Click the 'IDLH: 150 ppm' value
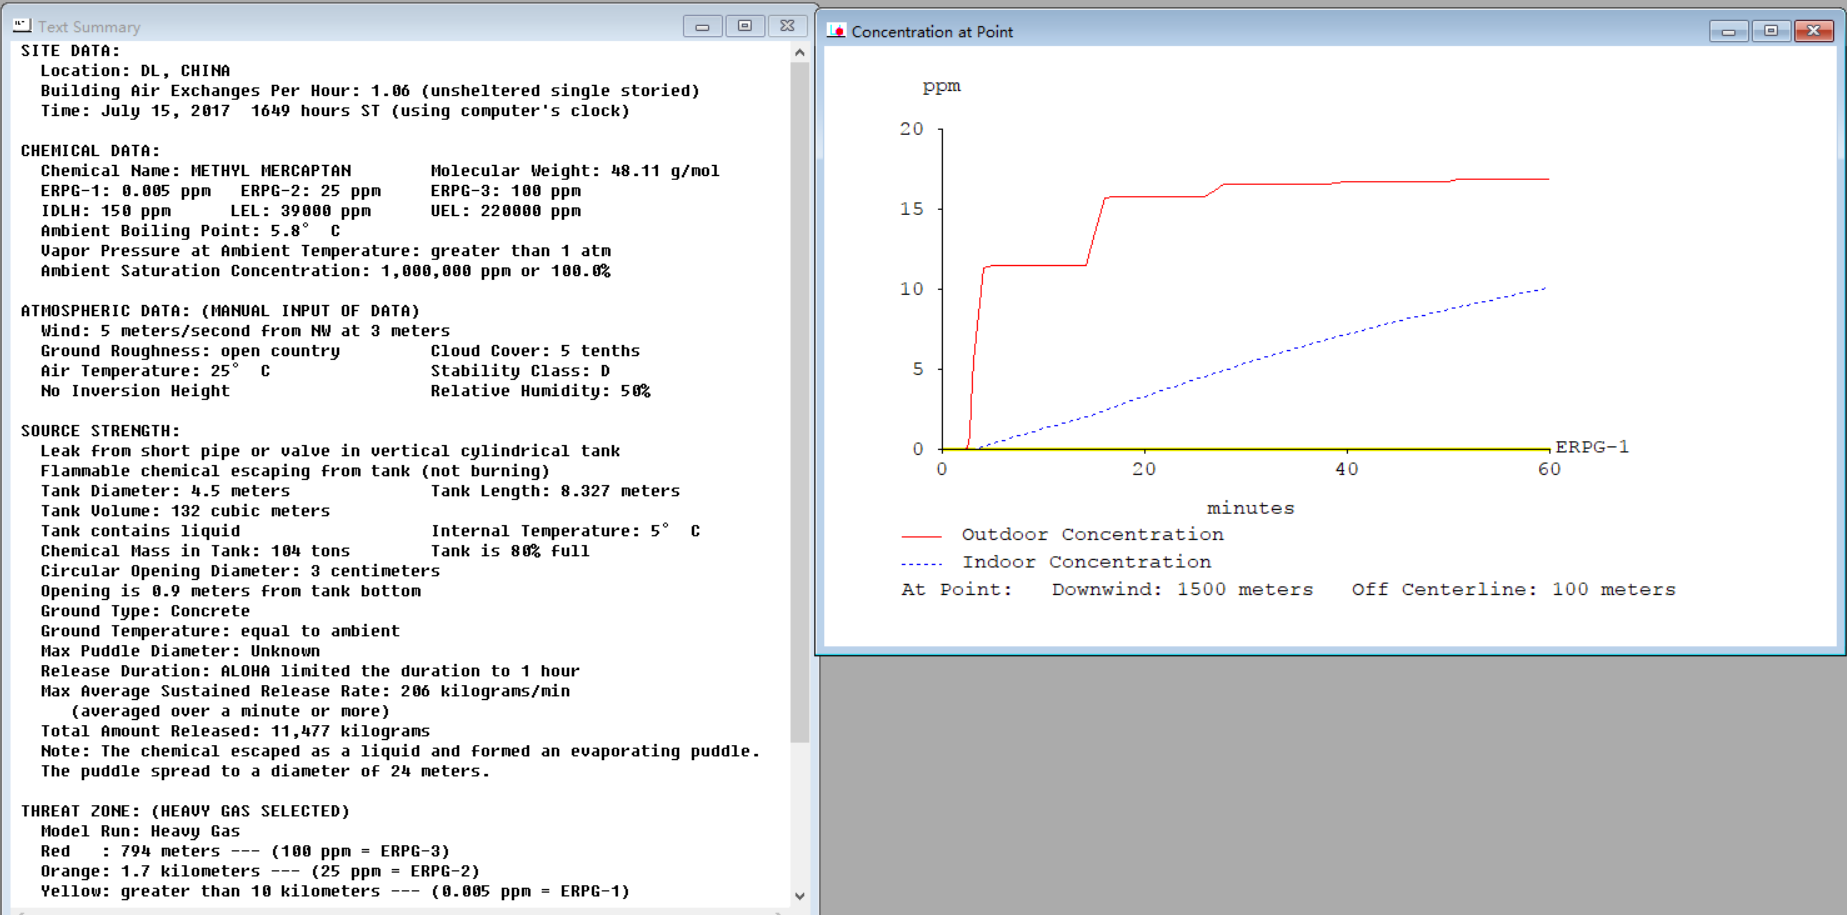Image resolution: width=1847 pixels, height=915 pixels. pyautogui.click(x=105, y=211)
